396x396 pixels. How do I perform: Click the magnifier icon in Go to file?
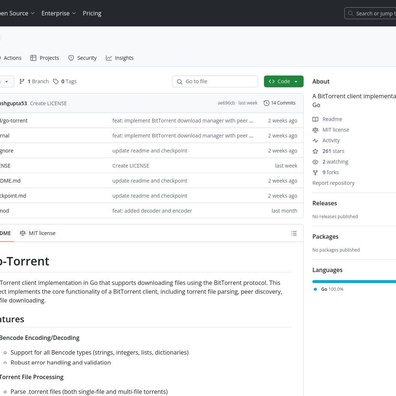click(x=179, y=81)
